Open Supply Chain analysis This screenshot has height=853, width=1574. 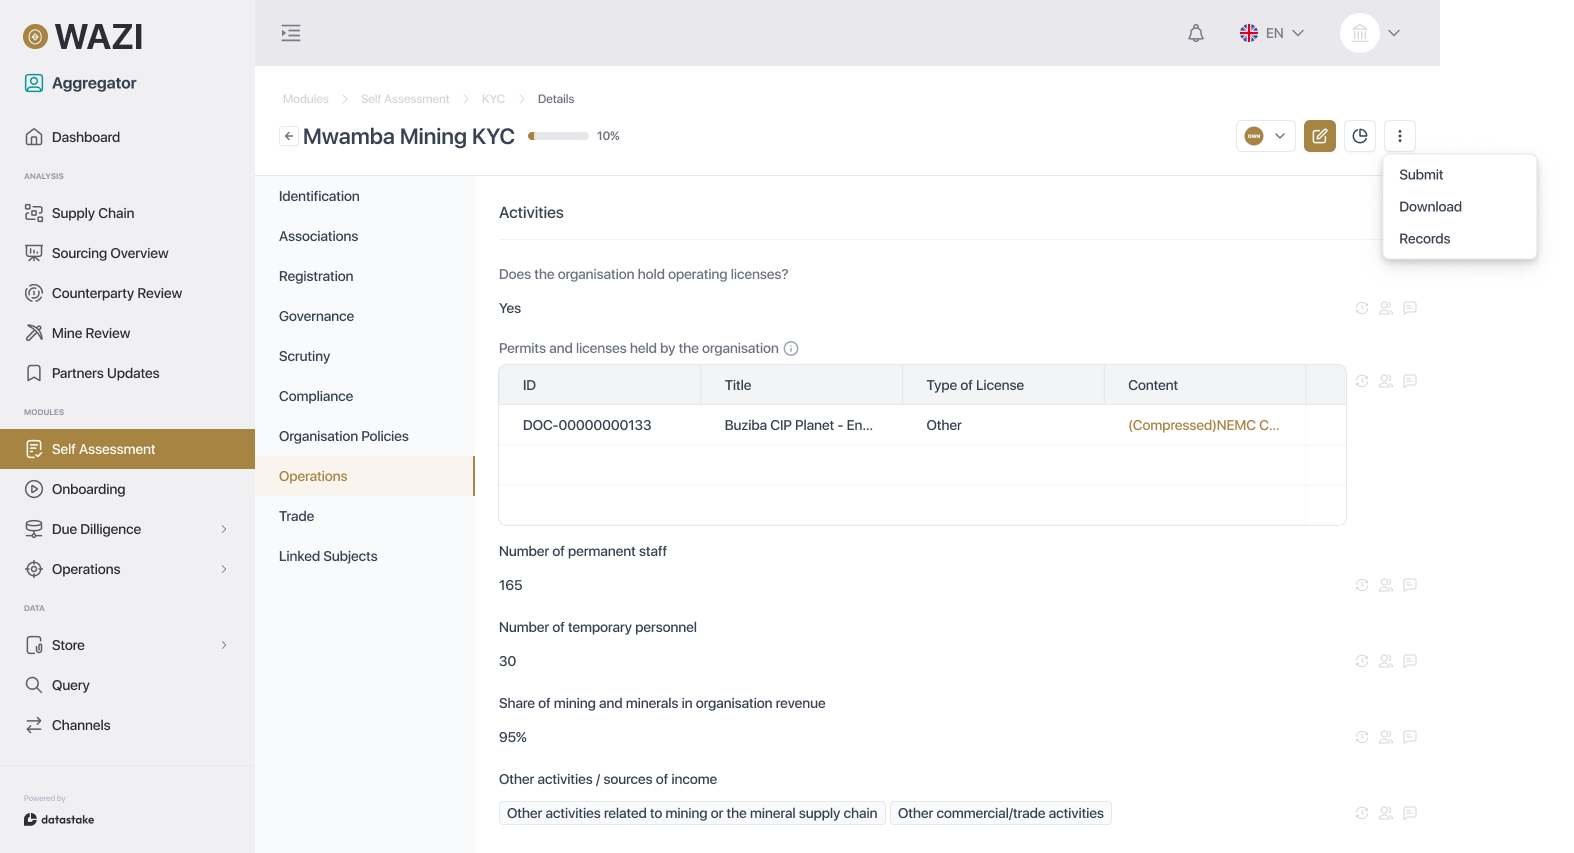[x=127, y=213]
